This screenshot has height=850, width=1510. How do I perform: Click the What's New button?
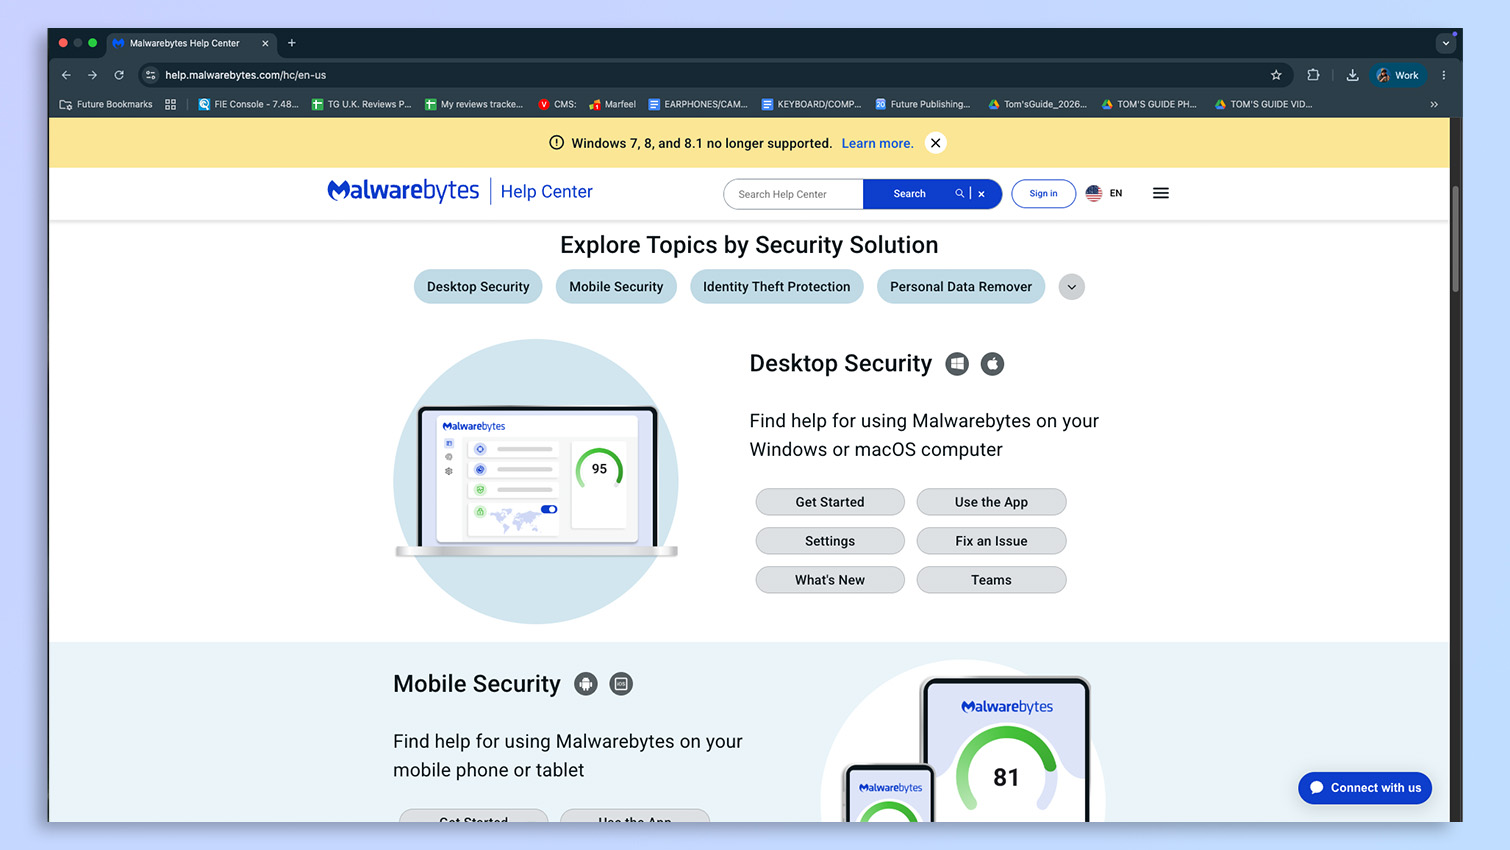coord(830,580)
